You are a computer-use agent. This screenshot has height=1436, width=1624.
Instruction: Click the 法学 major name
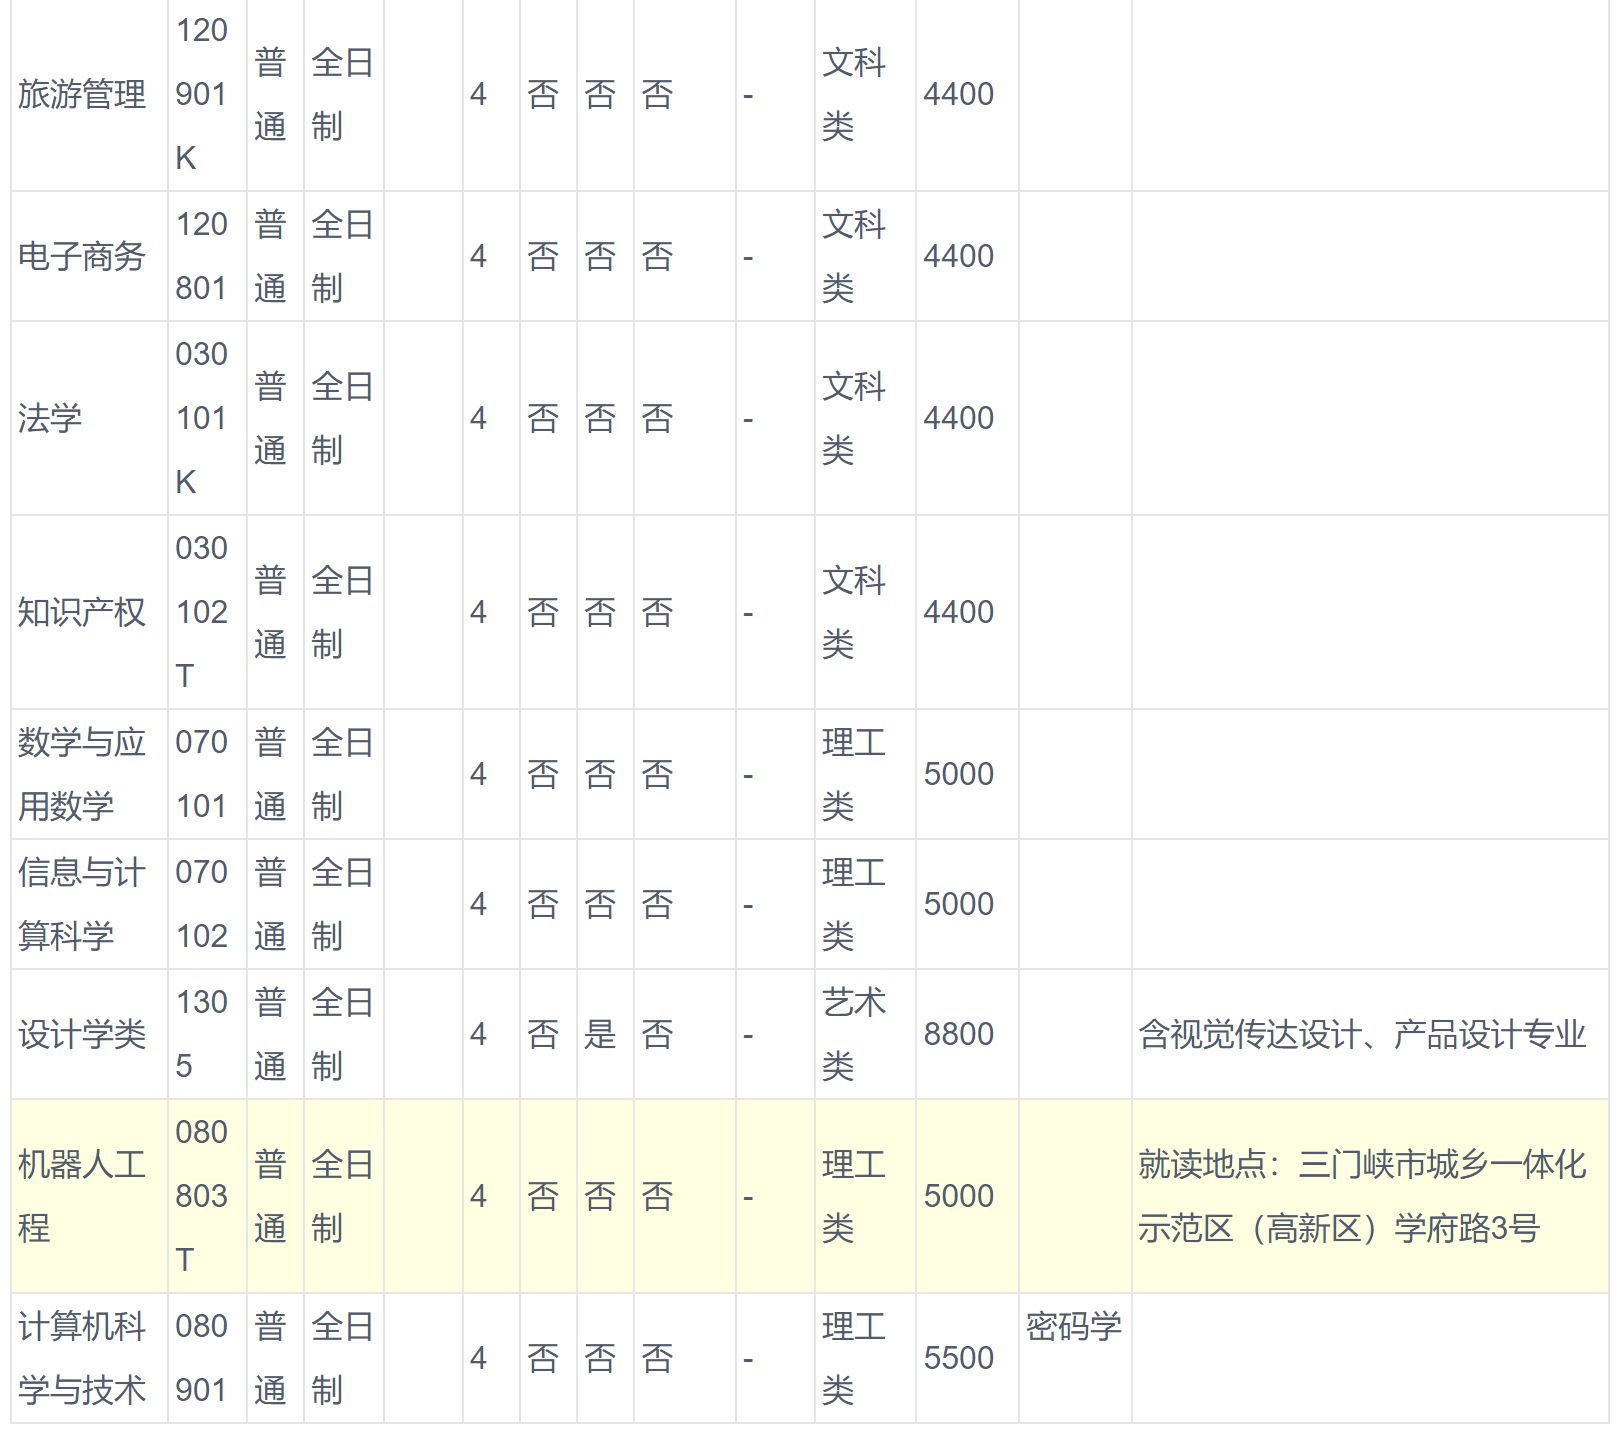[50, 419]
